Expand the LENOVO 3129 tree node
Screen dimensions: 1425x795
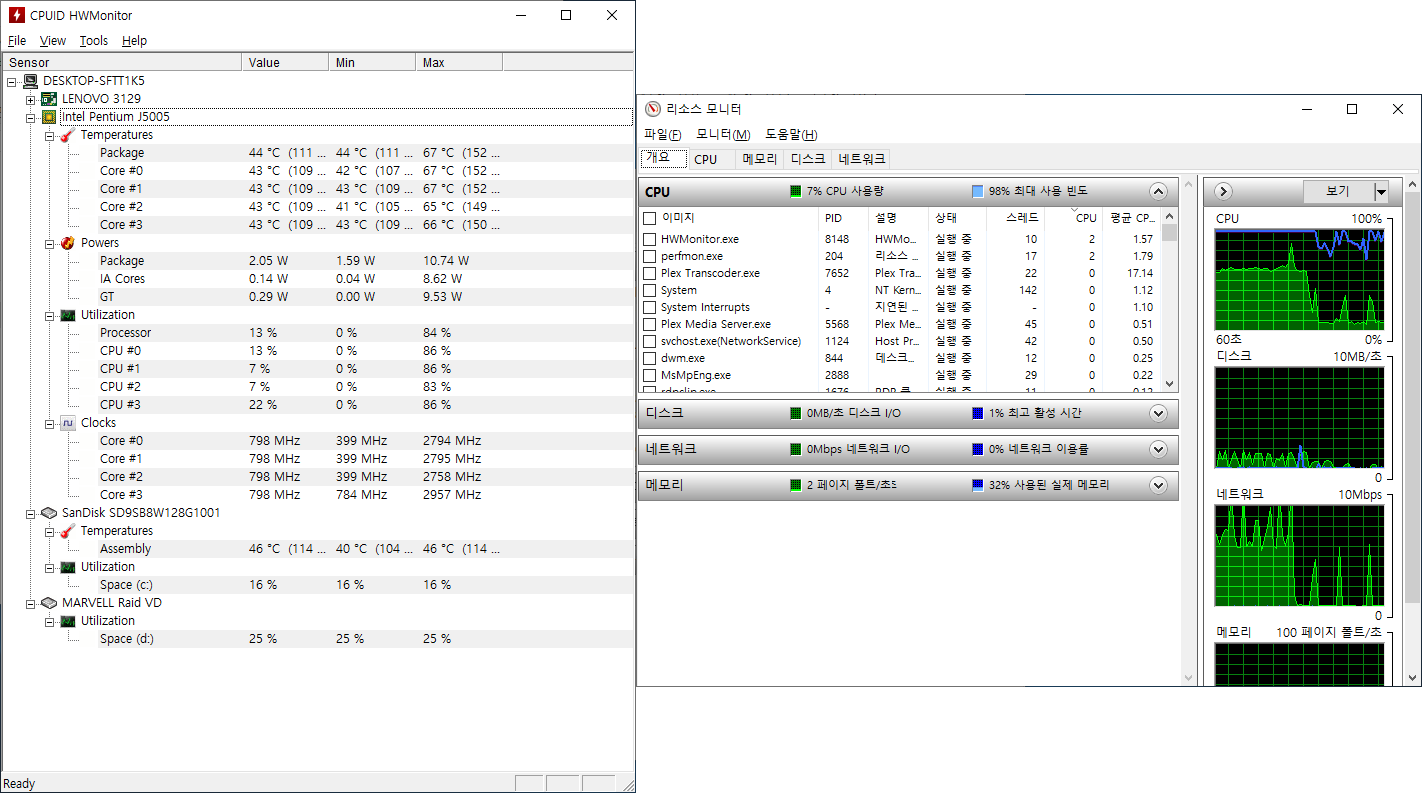coord(31,99)
